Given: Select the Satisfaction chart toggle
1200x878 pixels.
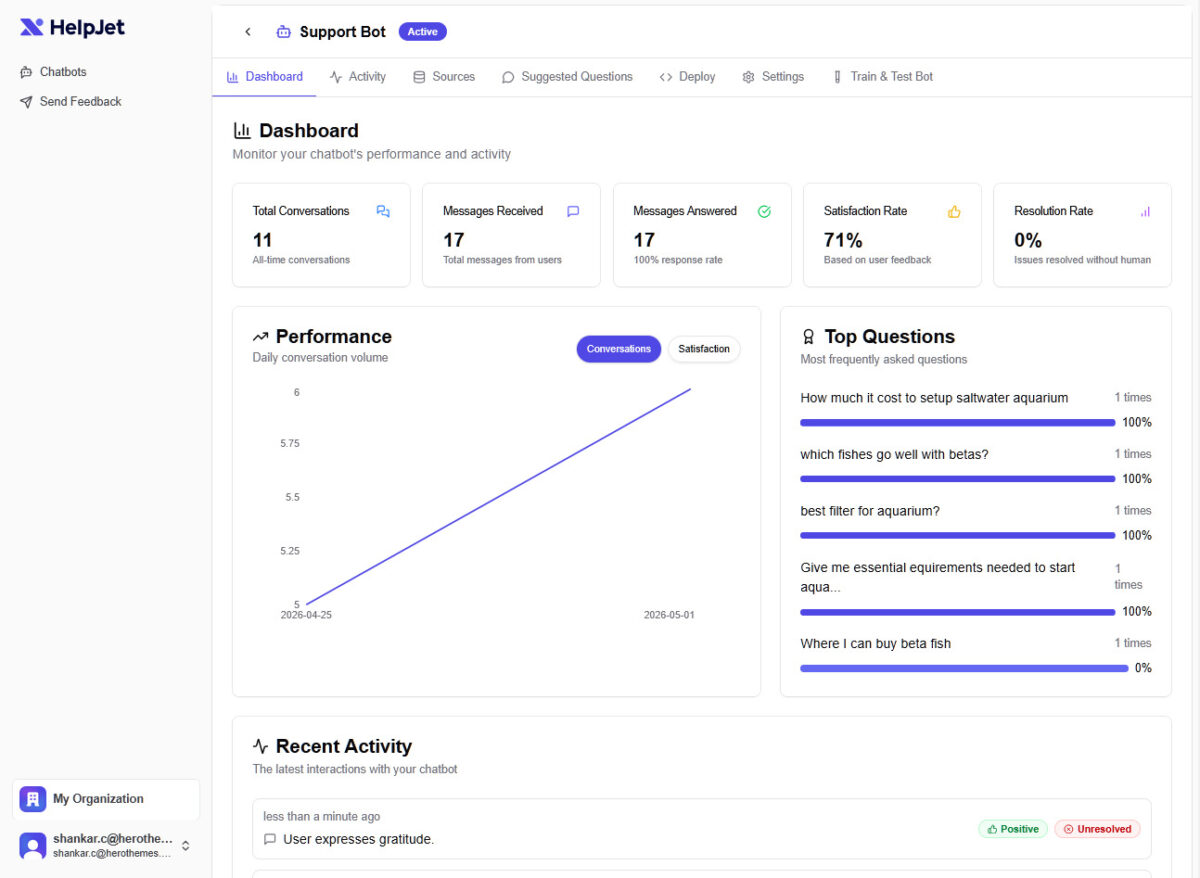Looking at the screenshot, I should coord(704,349).
